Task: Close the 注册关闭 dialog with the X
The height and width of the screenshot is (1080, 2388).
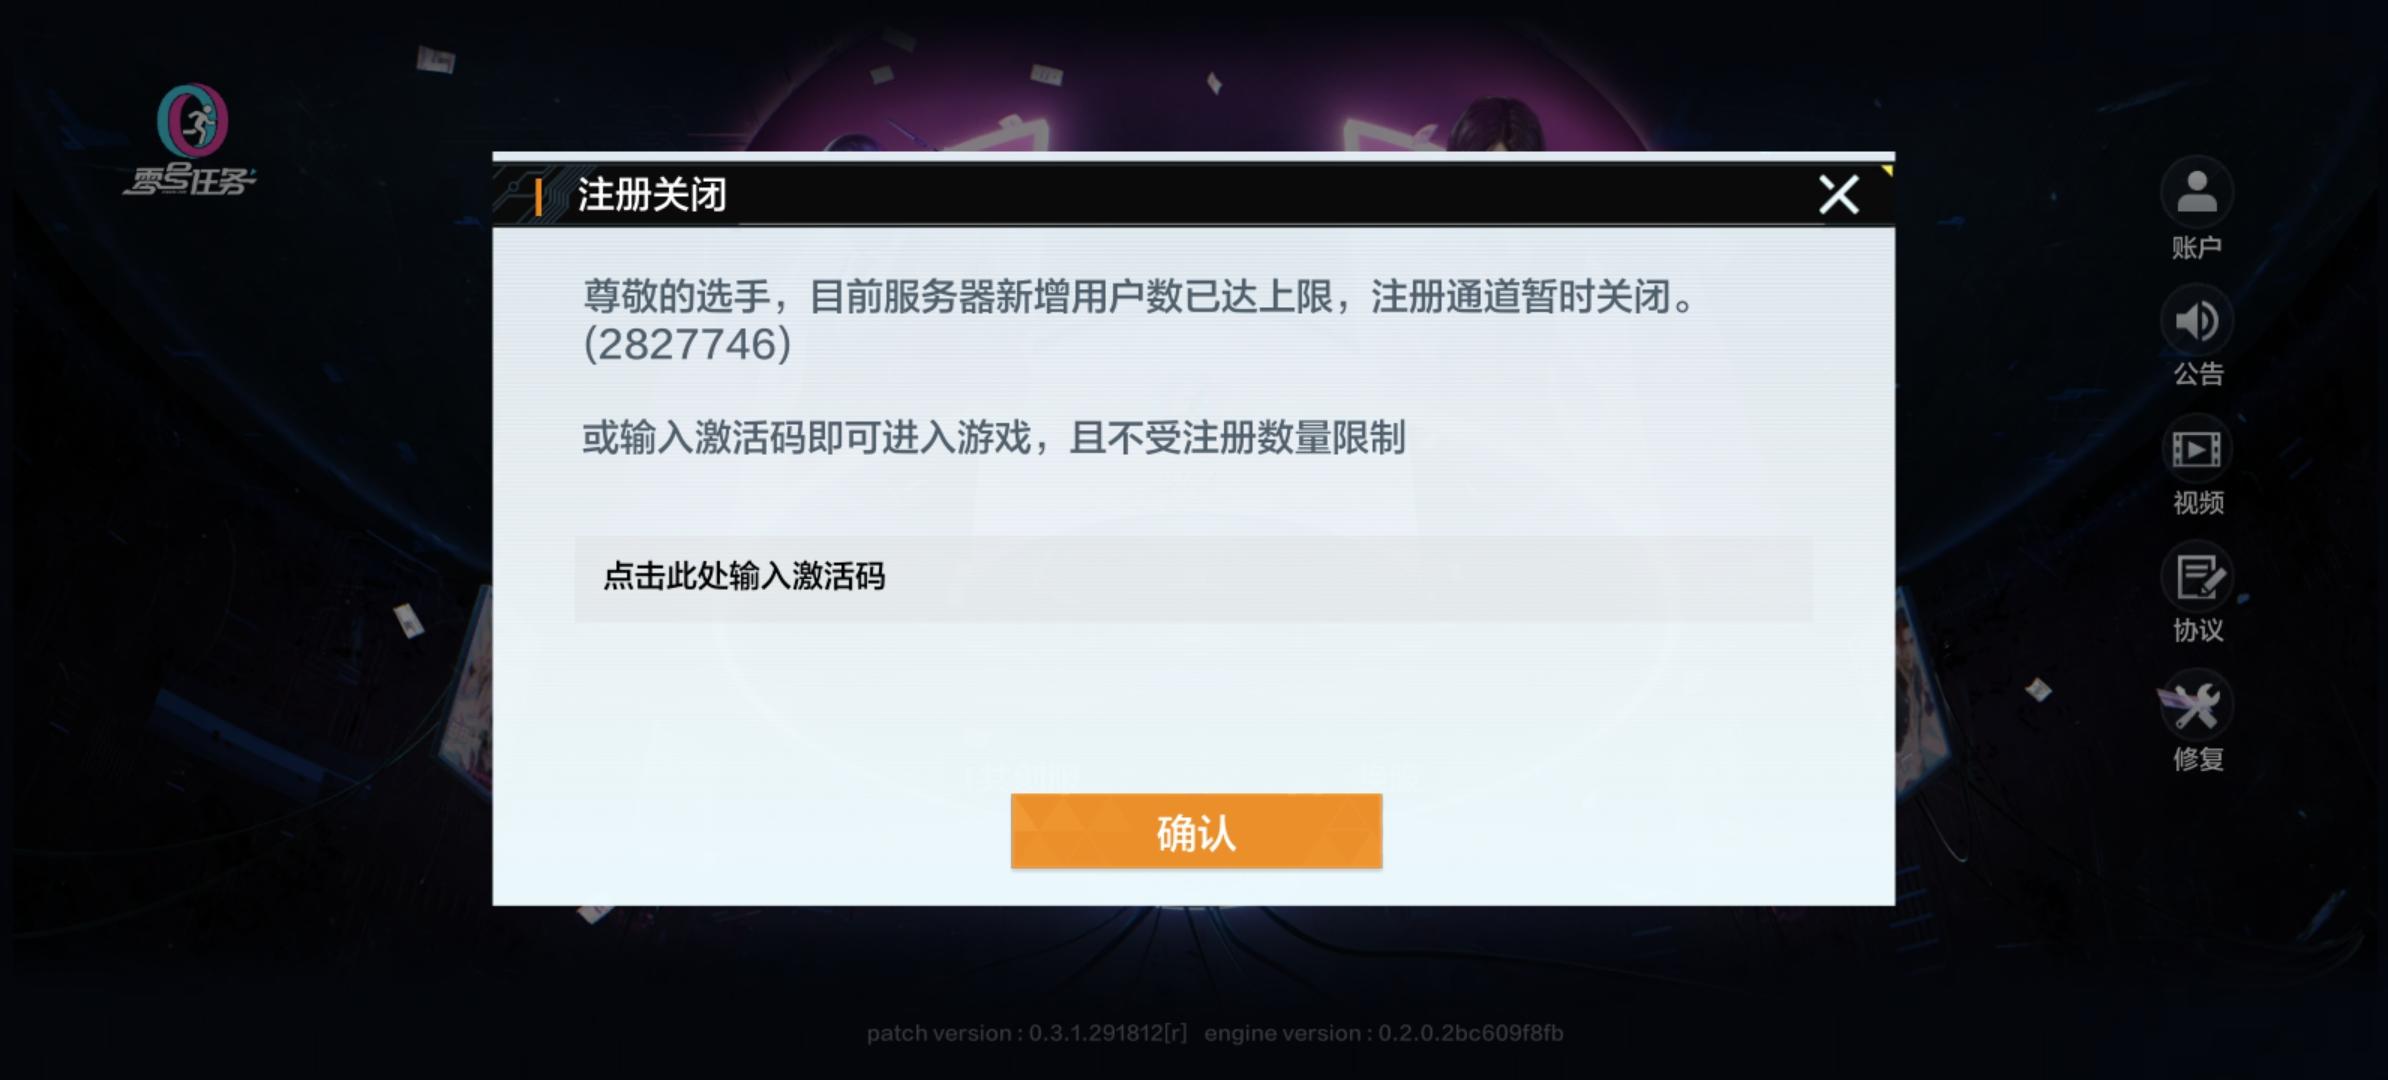Action: [1838, 195]
